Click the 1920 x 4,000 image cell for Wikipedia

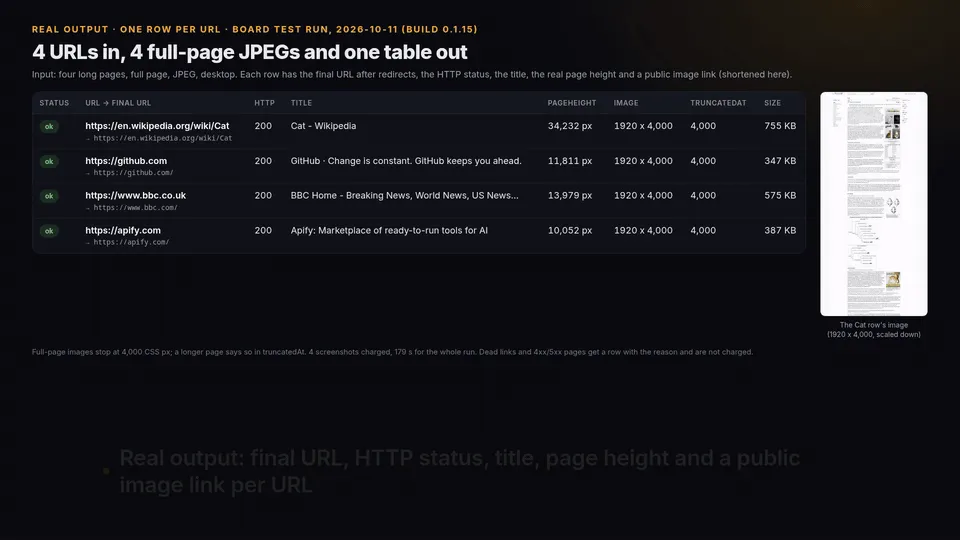643,126
